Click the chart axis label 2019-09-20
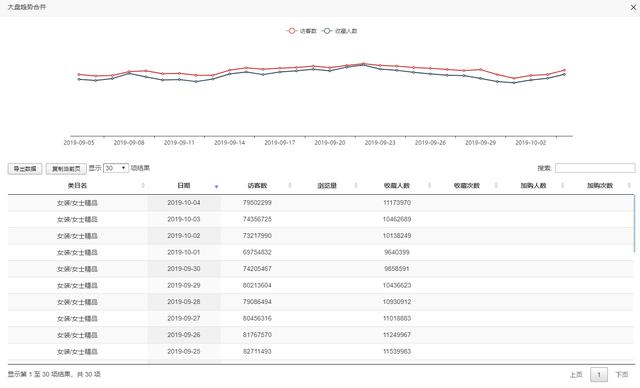This screenshot has height=388, width=640. (330, 143)
